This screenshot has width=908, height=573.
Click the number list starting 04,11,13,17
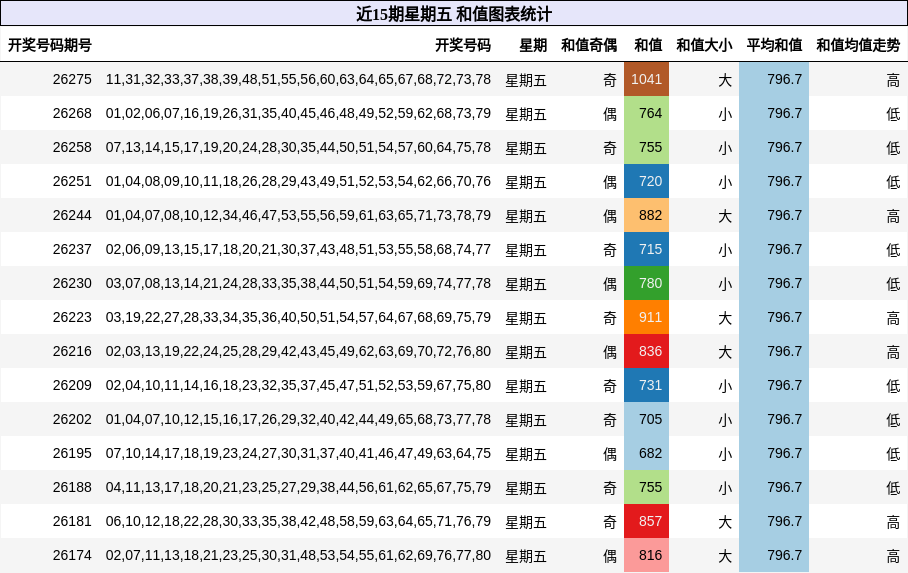[298, 487]
